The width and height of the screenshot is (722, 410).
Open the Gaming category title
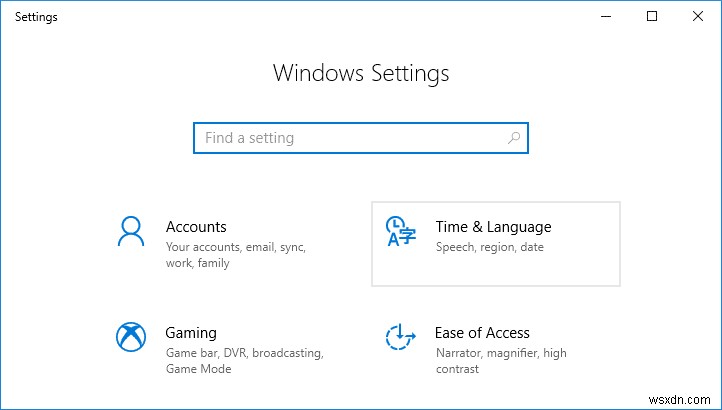point(191,333)
